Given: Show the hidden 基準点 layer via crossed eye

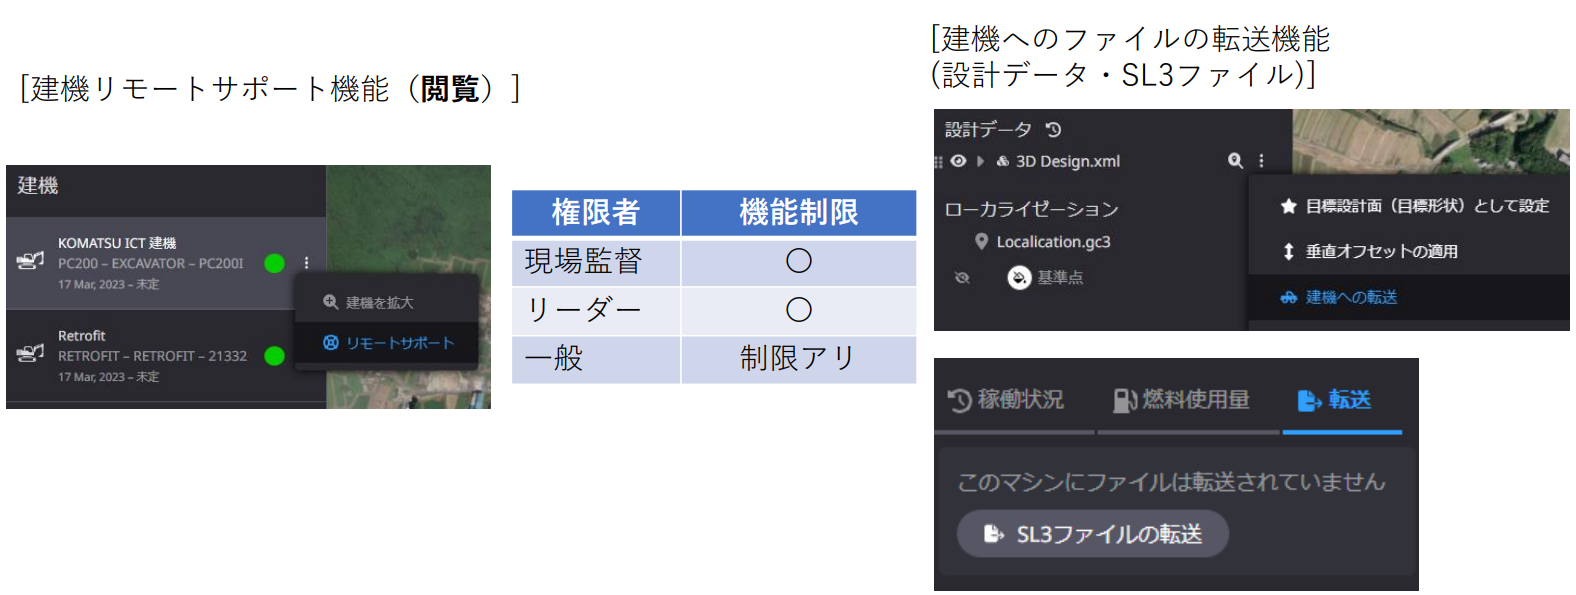Looking at the screenshot, I should pyautogui.click(x=962, y=278).
